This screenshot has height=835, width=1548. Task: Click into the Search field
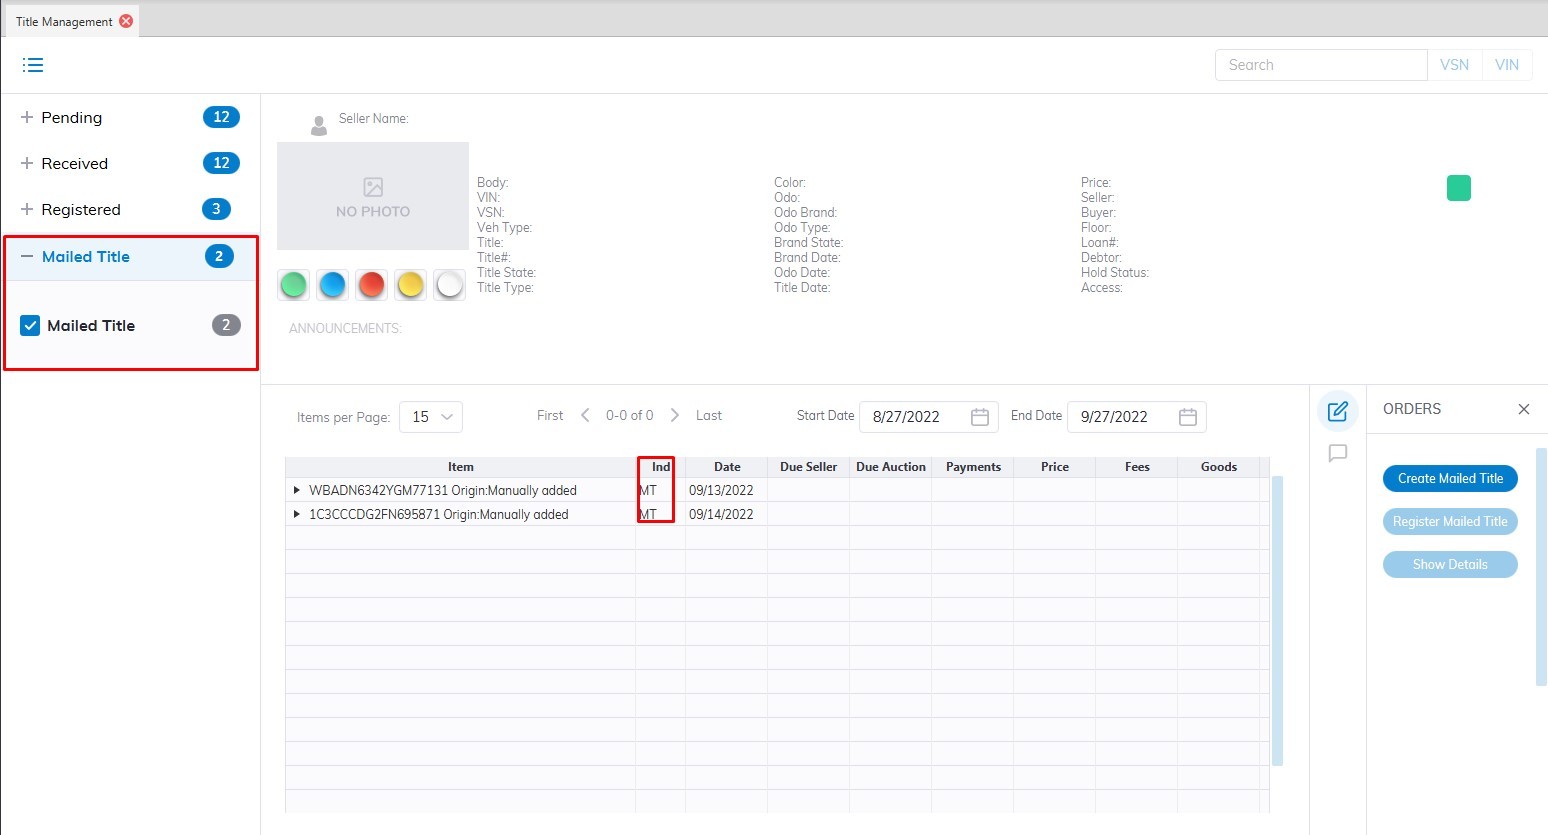[1320, 65]
